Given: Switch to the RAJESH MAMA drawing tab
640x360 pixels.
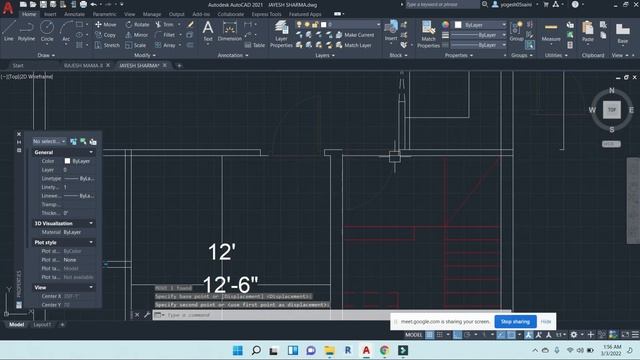Looking at the screenshot, I should pos(83,65).
